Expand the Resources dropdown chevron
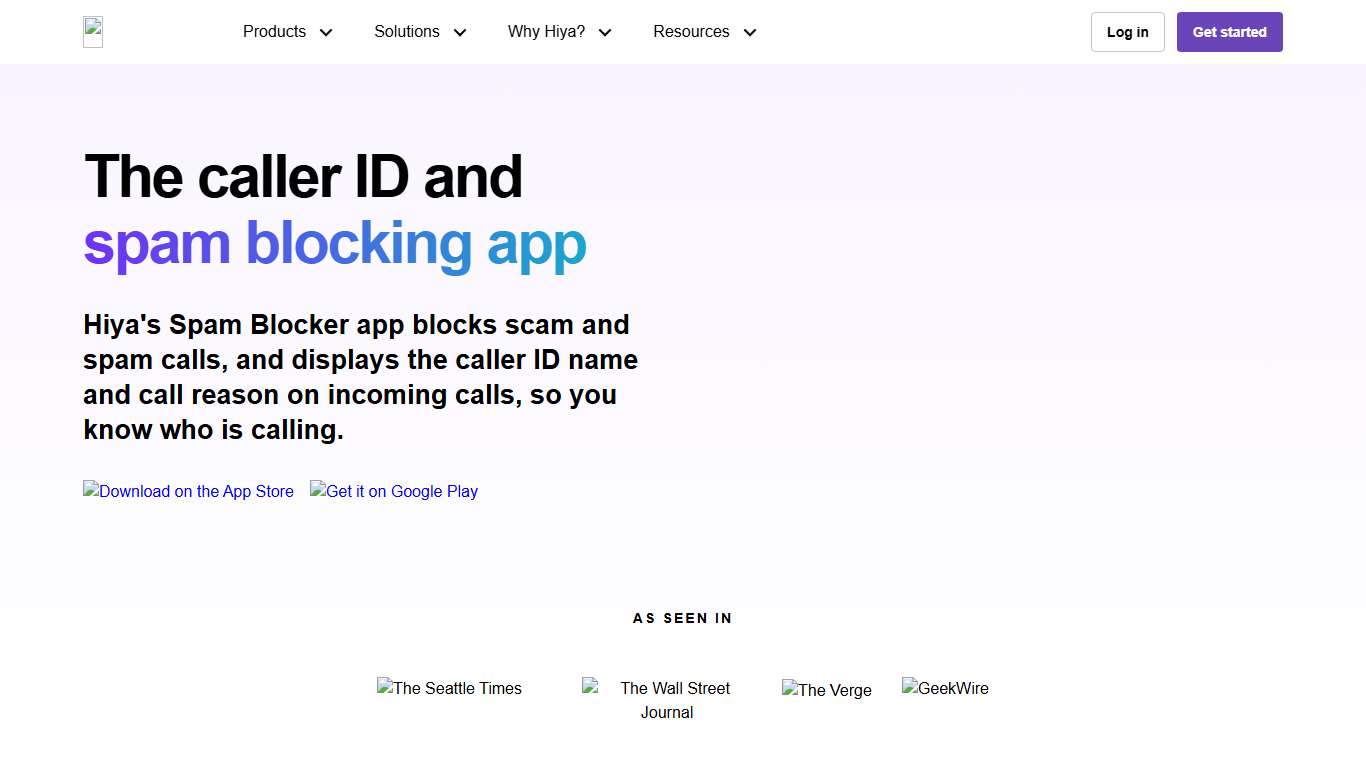This screenshot has width=1366, height=768. [749, 32]
